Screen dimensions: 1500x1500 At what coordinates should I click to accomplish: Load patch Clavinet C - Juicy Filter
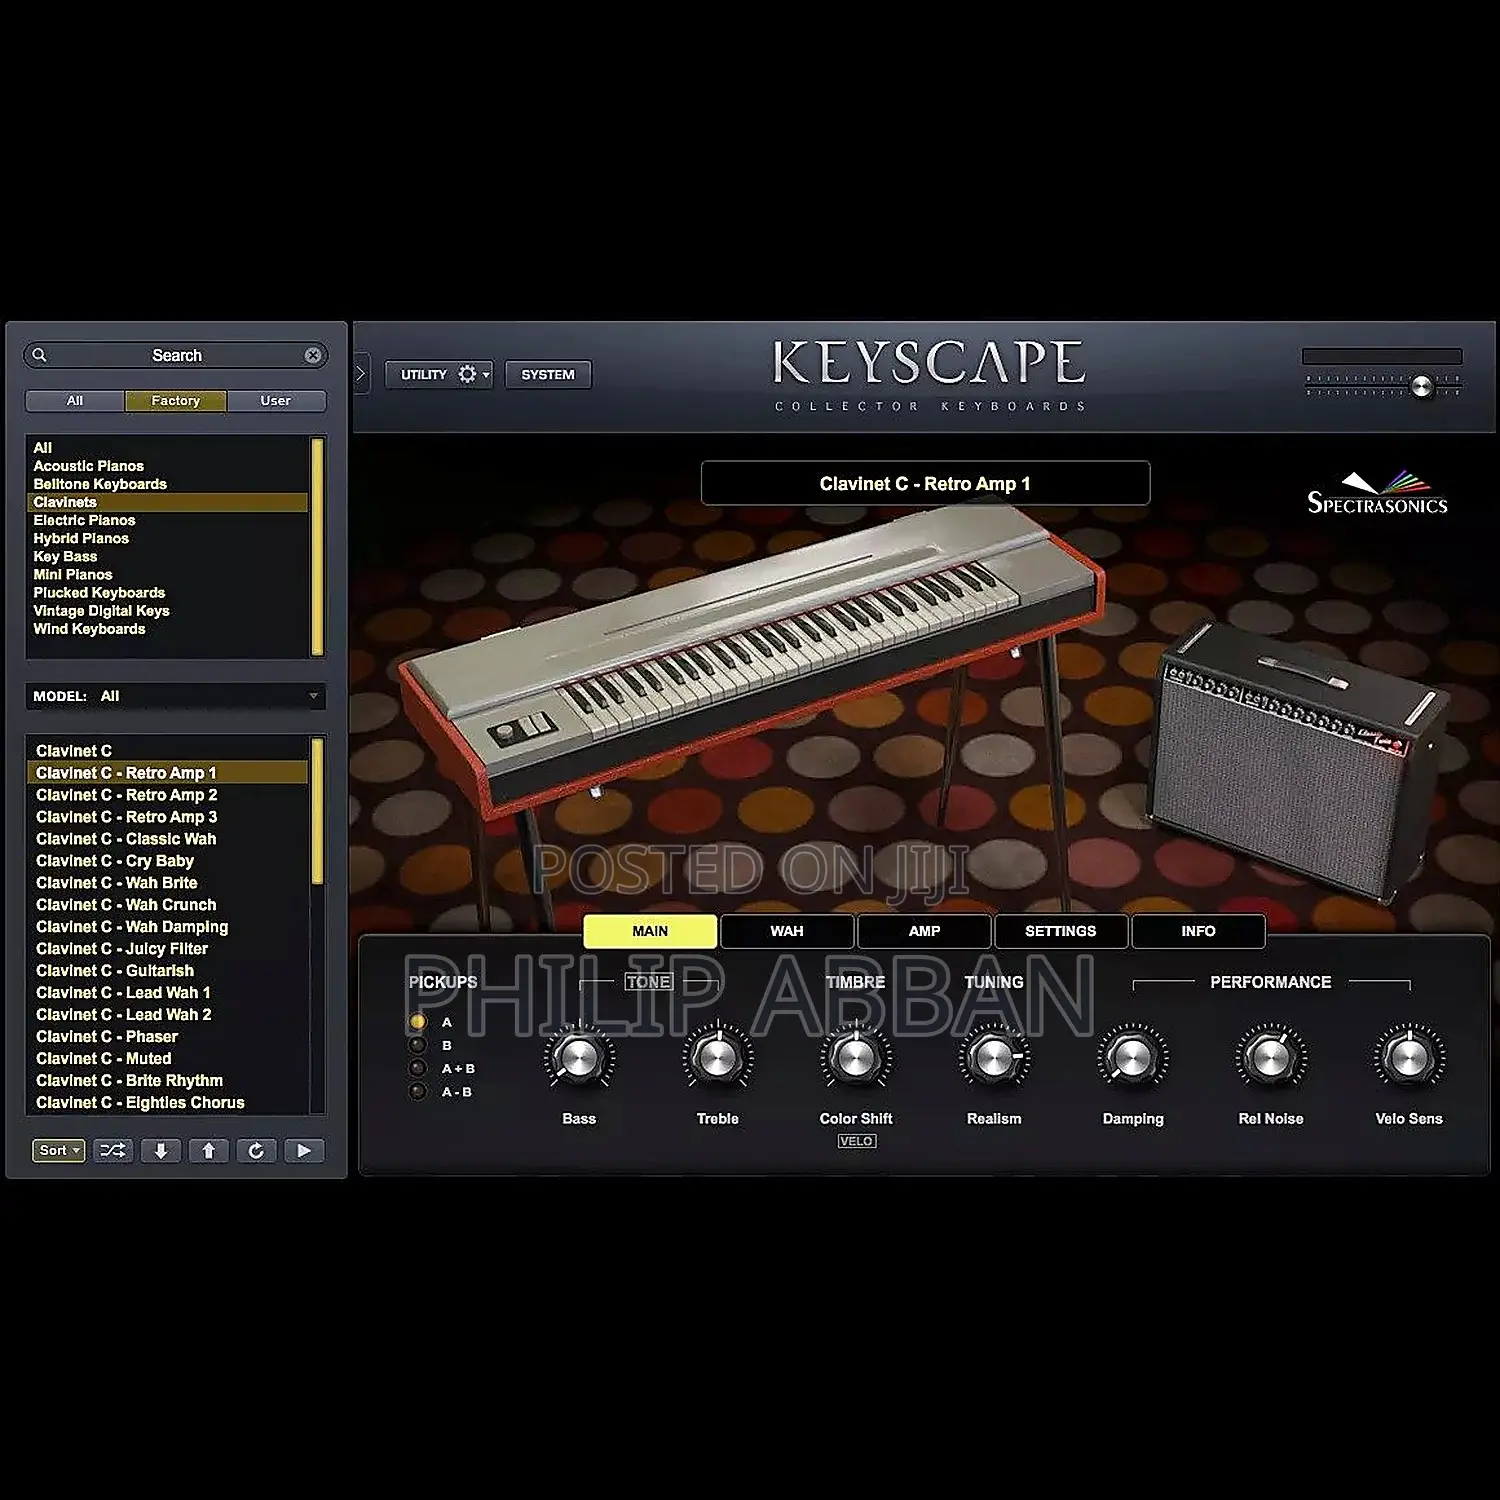tap(167, 949)
